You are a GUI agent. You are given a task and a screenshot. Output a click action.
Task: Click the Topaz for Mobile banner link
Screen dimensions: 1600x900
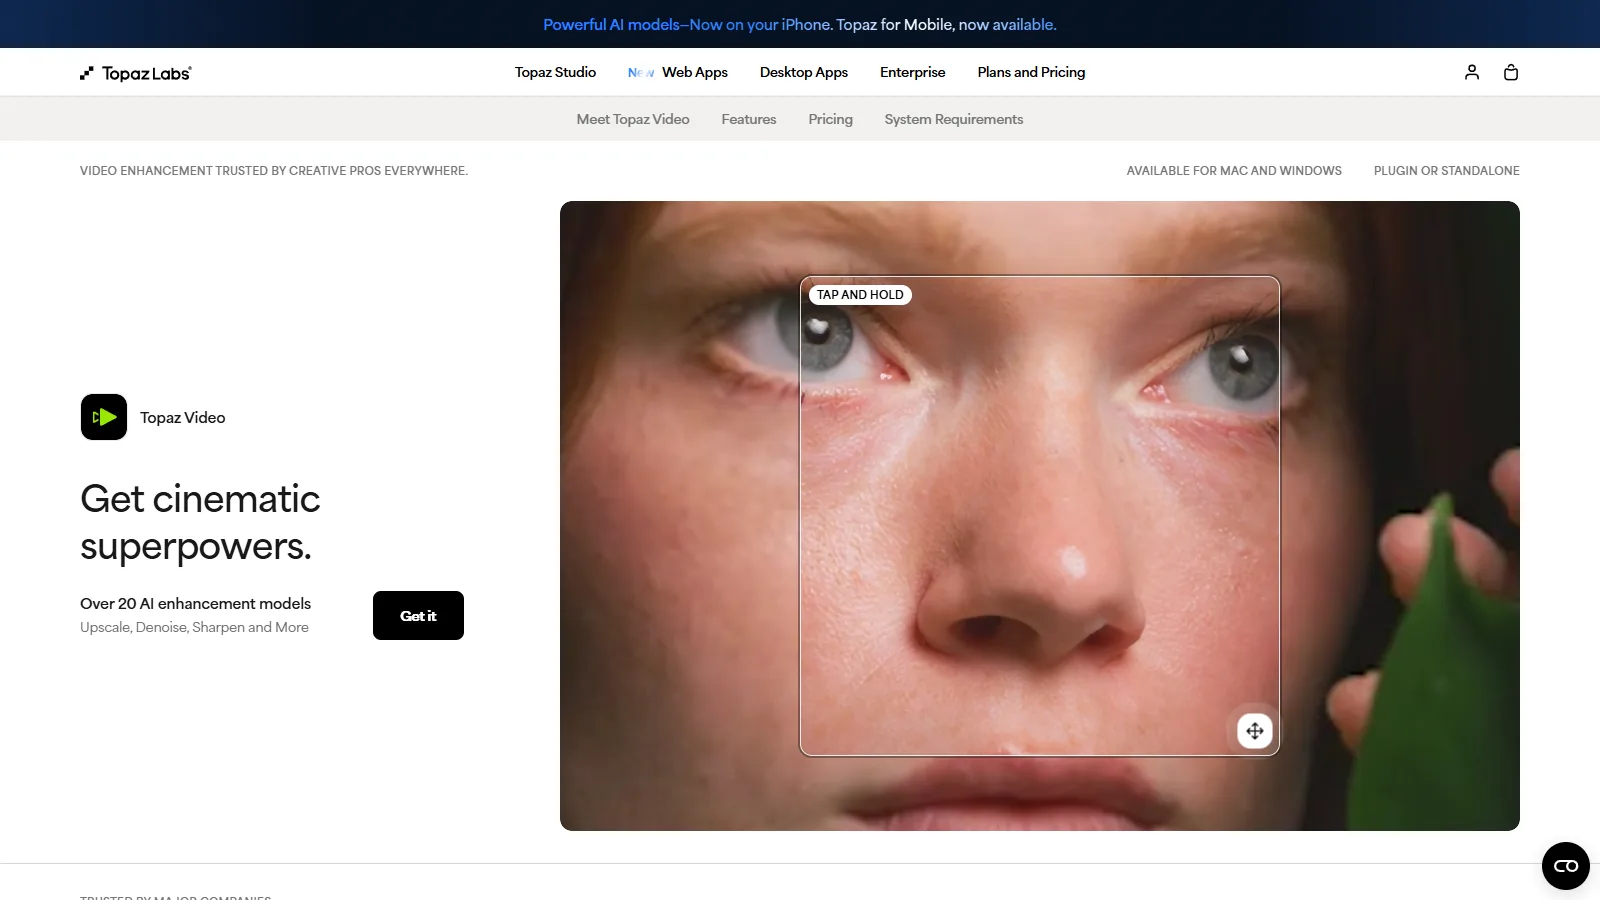click(800, 24)
